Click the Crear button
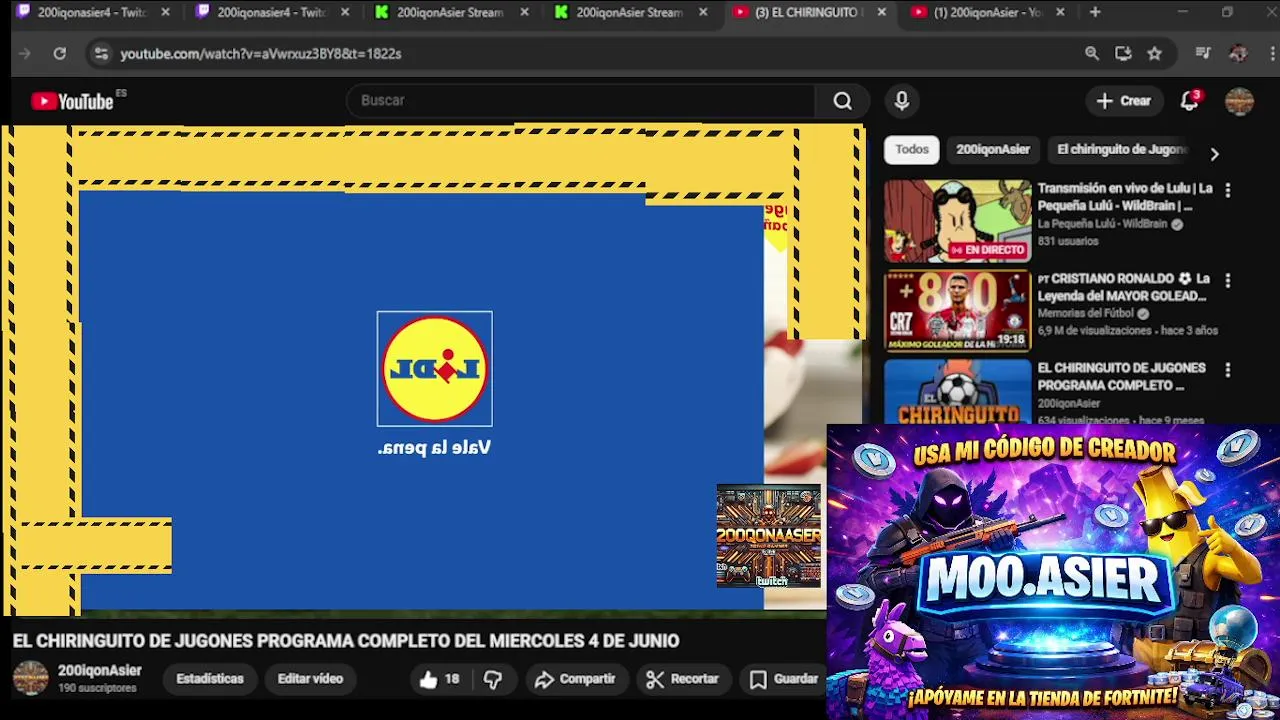1280x720 pixels. pos(1123,101)
